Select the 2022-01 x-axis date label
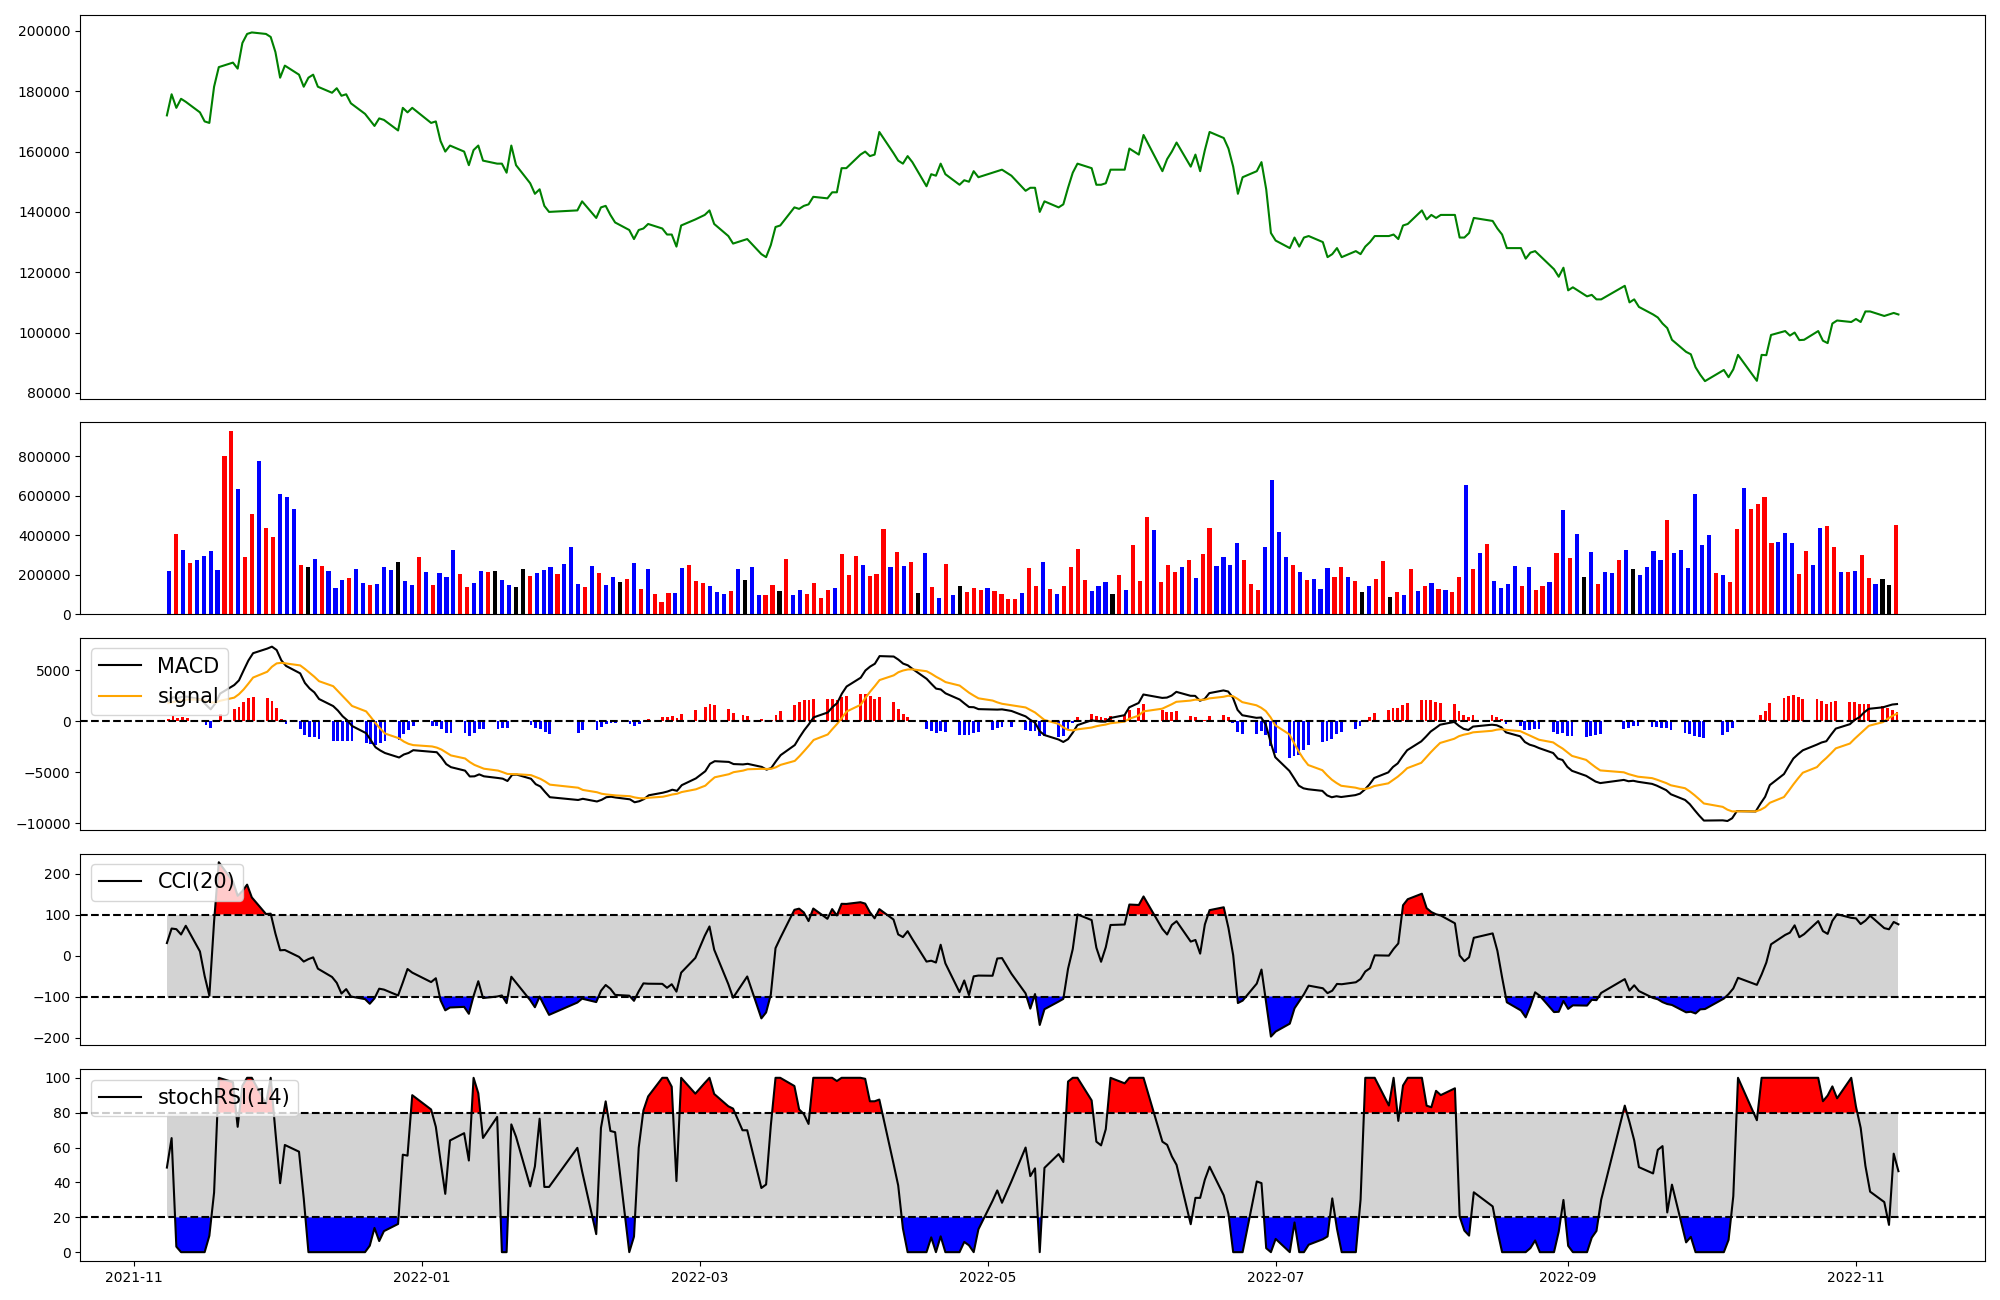The image size is (2000, 1300). click(x=422, y=1277)
